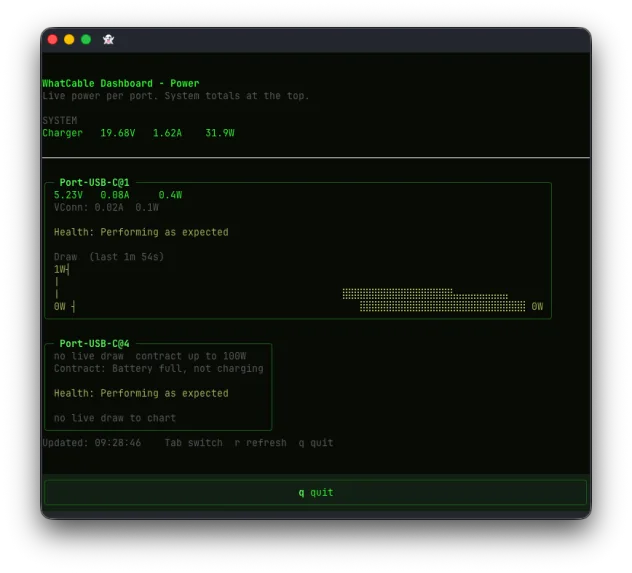632x573 pixels.
Task: Select the 0.08A port current value
Action: [115, 195]
